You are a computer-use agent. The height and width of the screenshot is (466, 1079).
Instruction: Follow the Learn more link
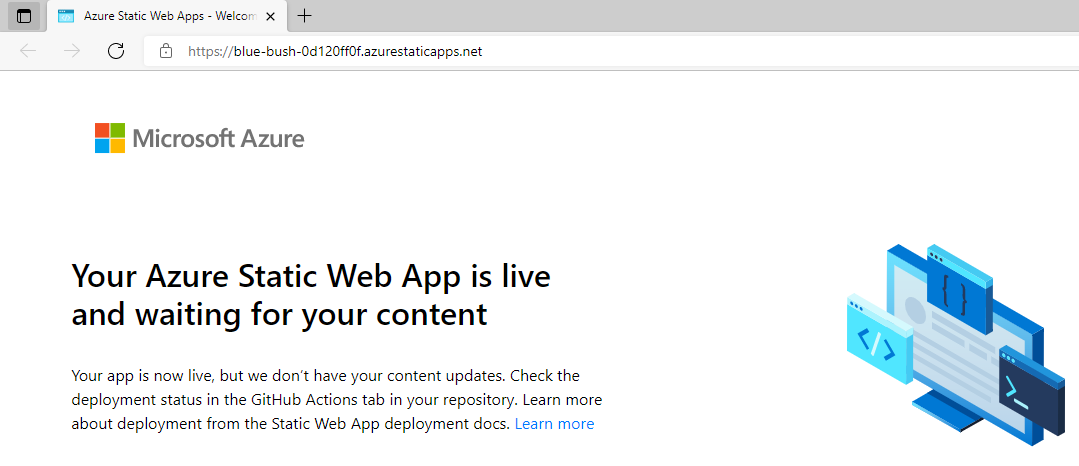tap(554, 424)
